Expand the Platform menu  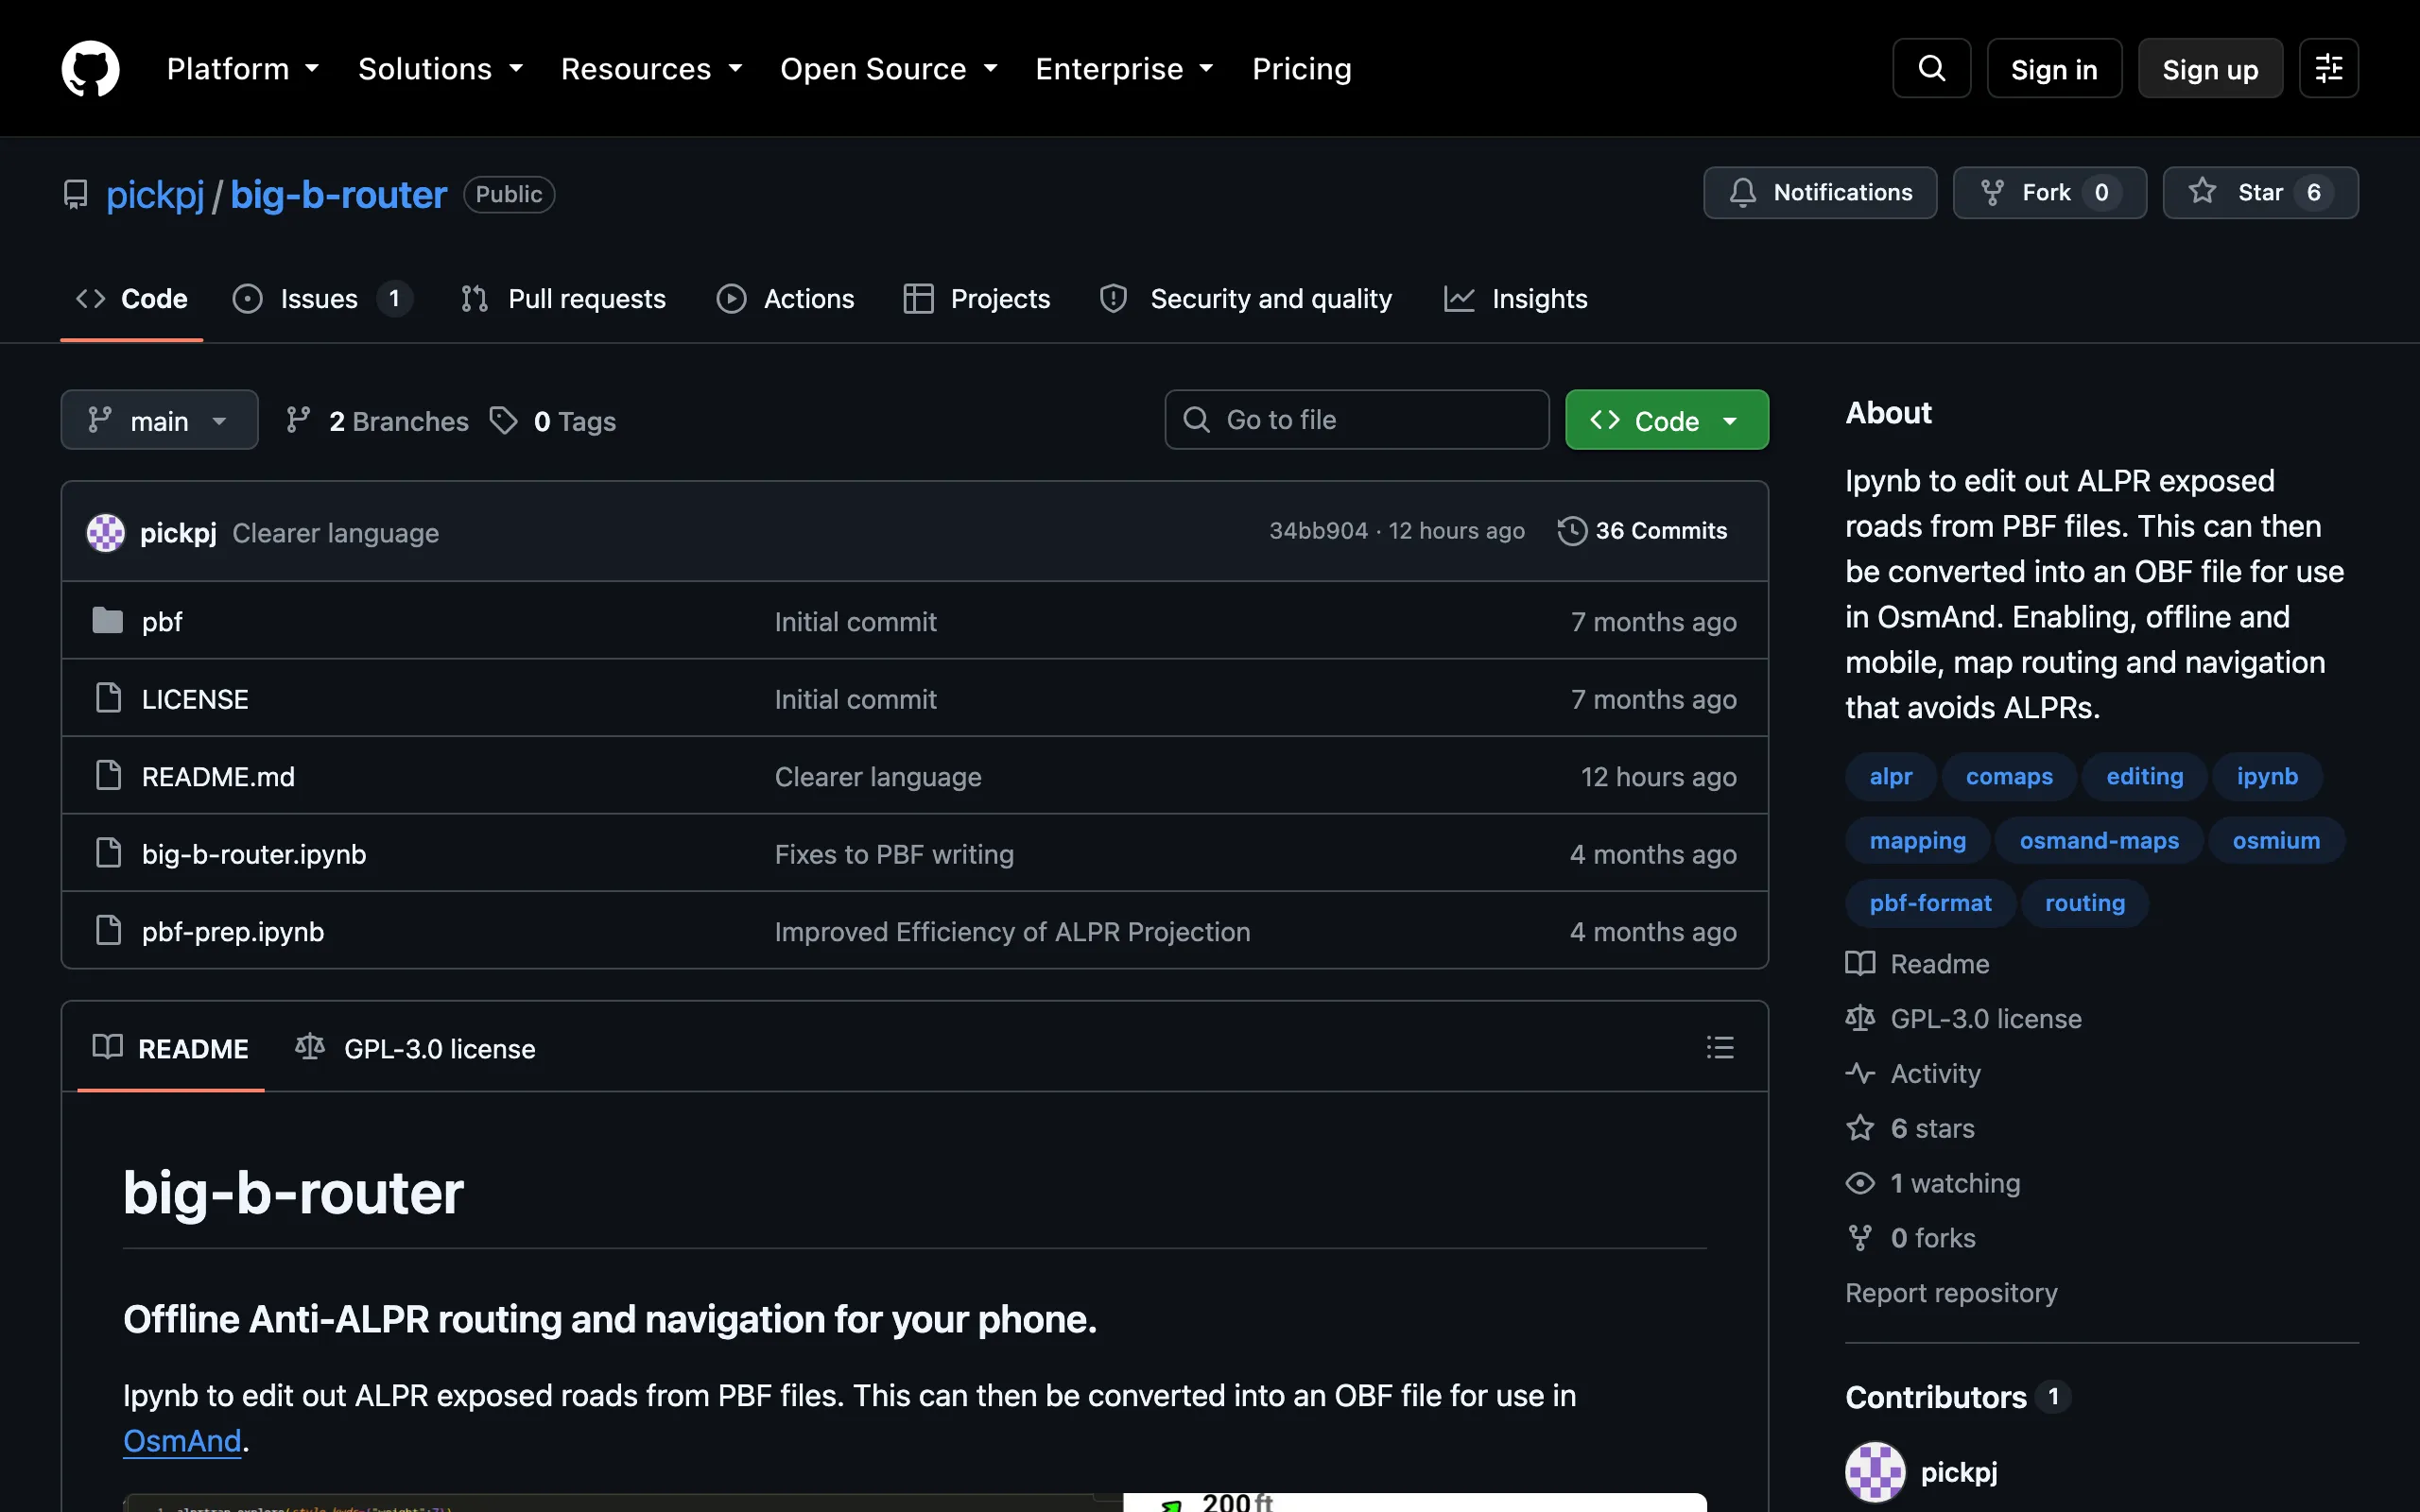tap(243, 69)
